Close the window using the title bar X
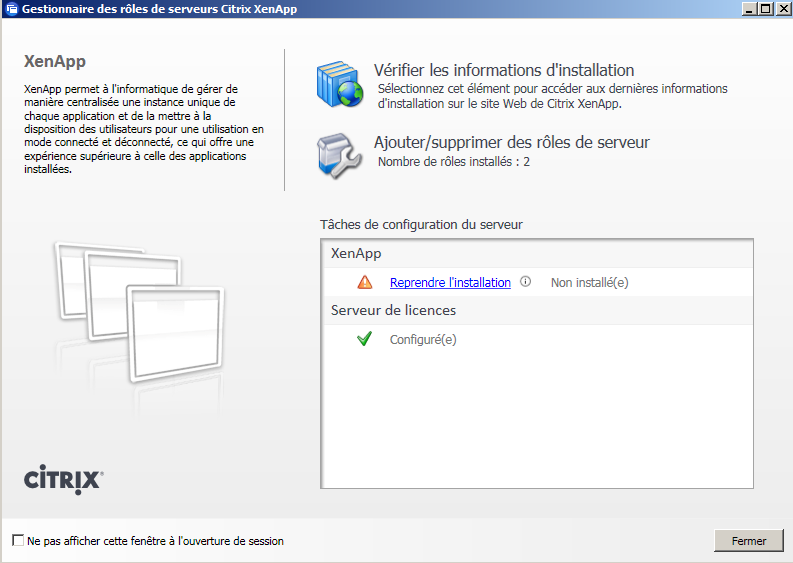Image resolution: width=793 pixels, height=563 pixels. point(782,9)
